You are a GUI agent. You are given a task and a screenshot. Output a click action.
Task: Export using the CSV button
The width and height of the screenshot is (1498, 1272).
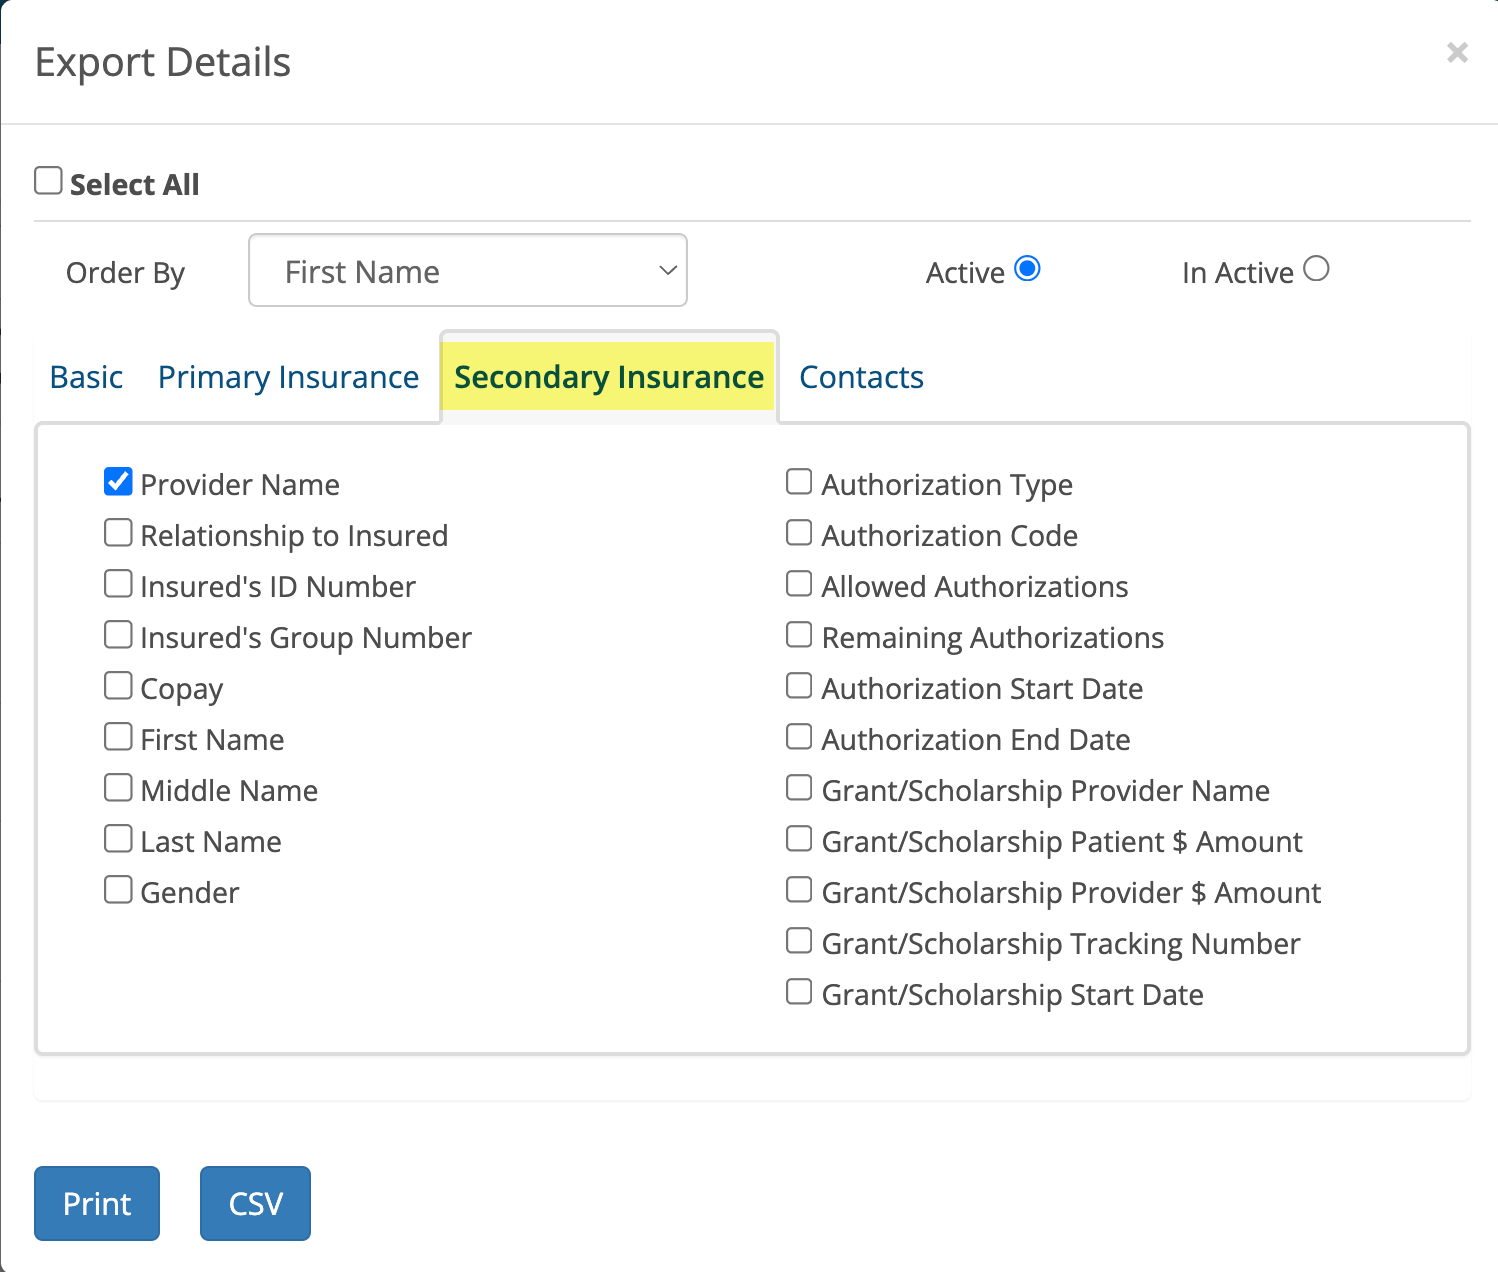point(255,1203)
